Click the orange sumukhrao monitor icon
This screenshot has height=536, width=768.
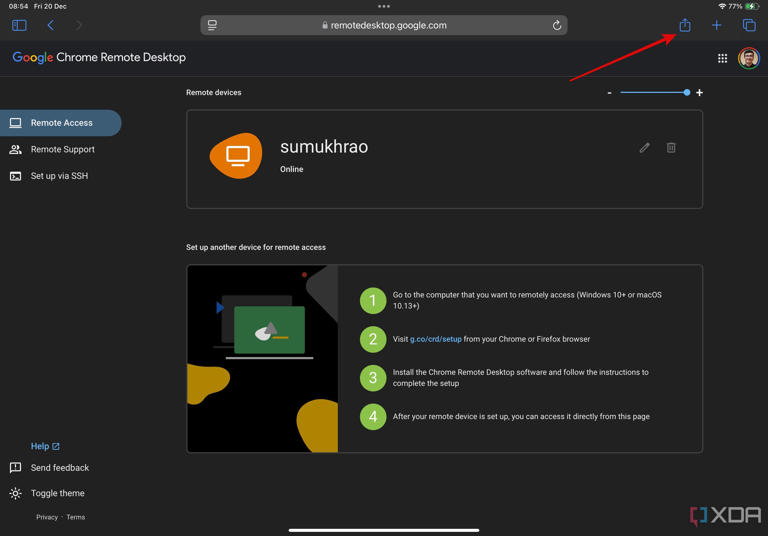236,155
